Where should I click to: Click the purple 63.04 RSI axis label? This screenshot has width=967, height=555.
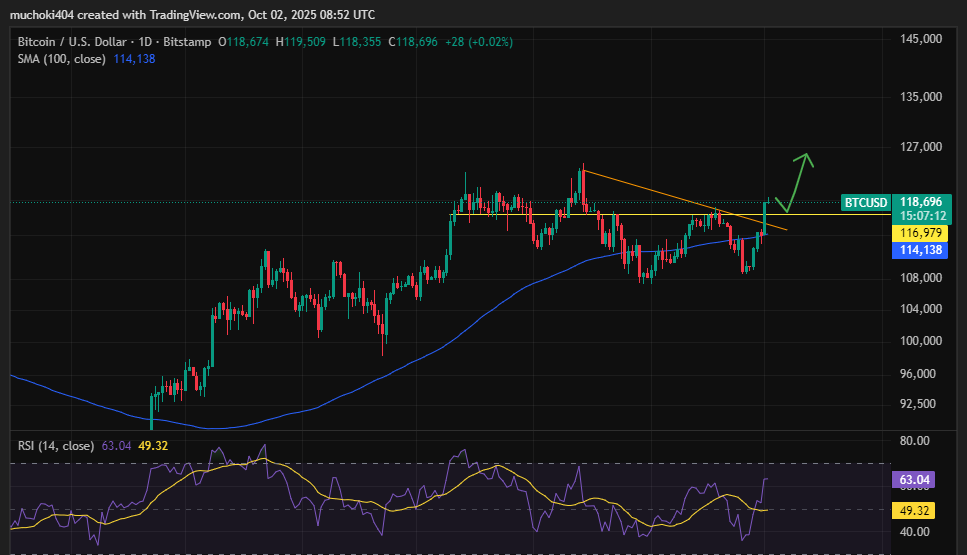pos(916,480)
